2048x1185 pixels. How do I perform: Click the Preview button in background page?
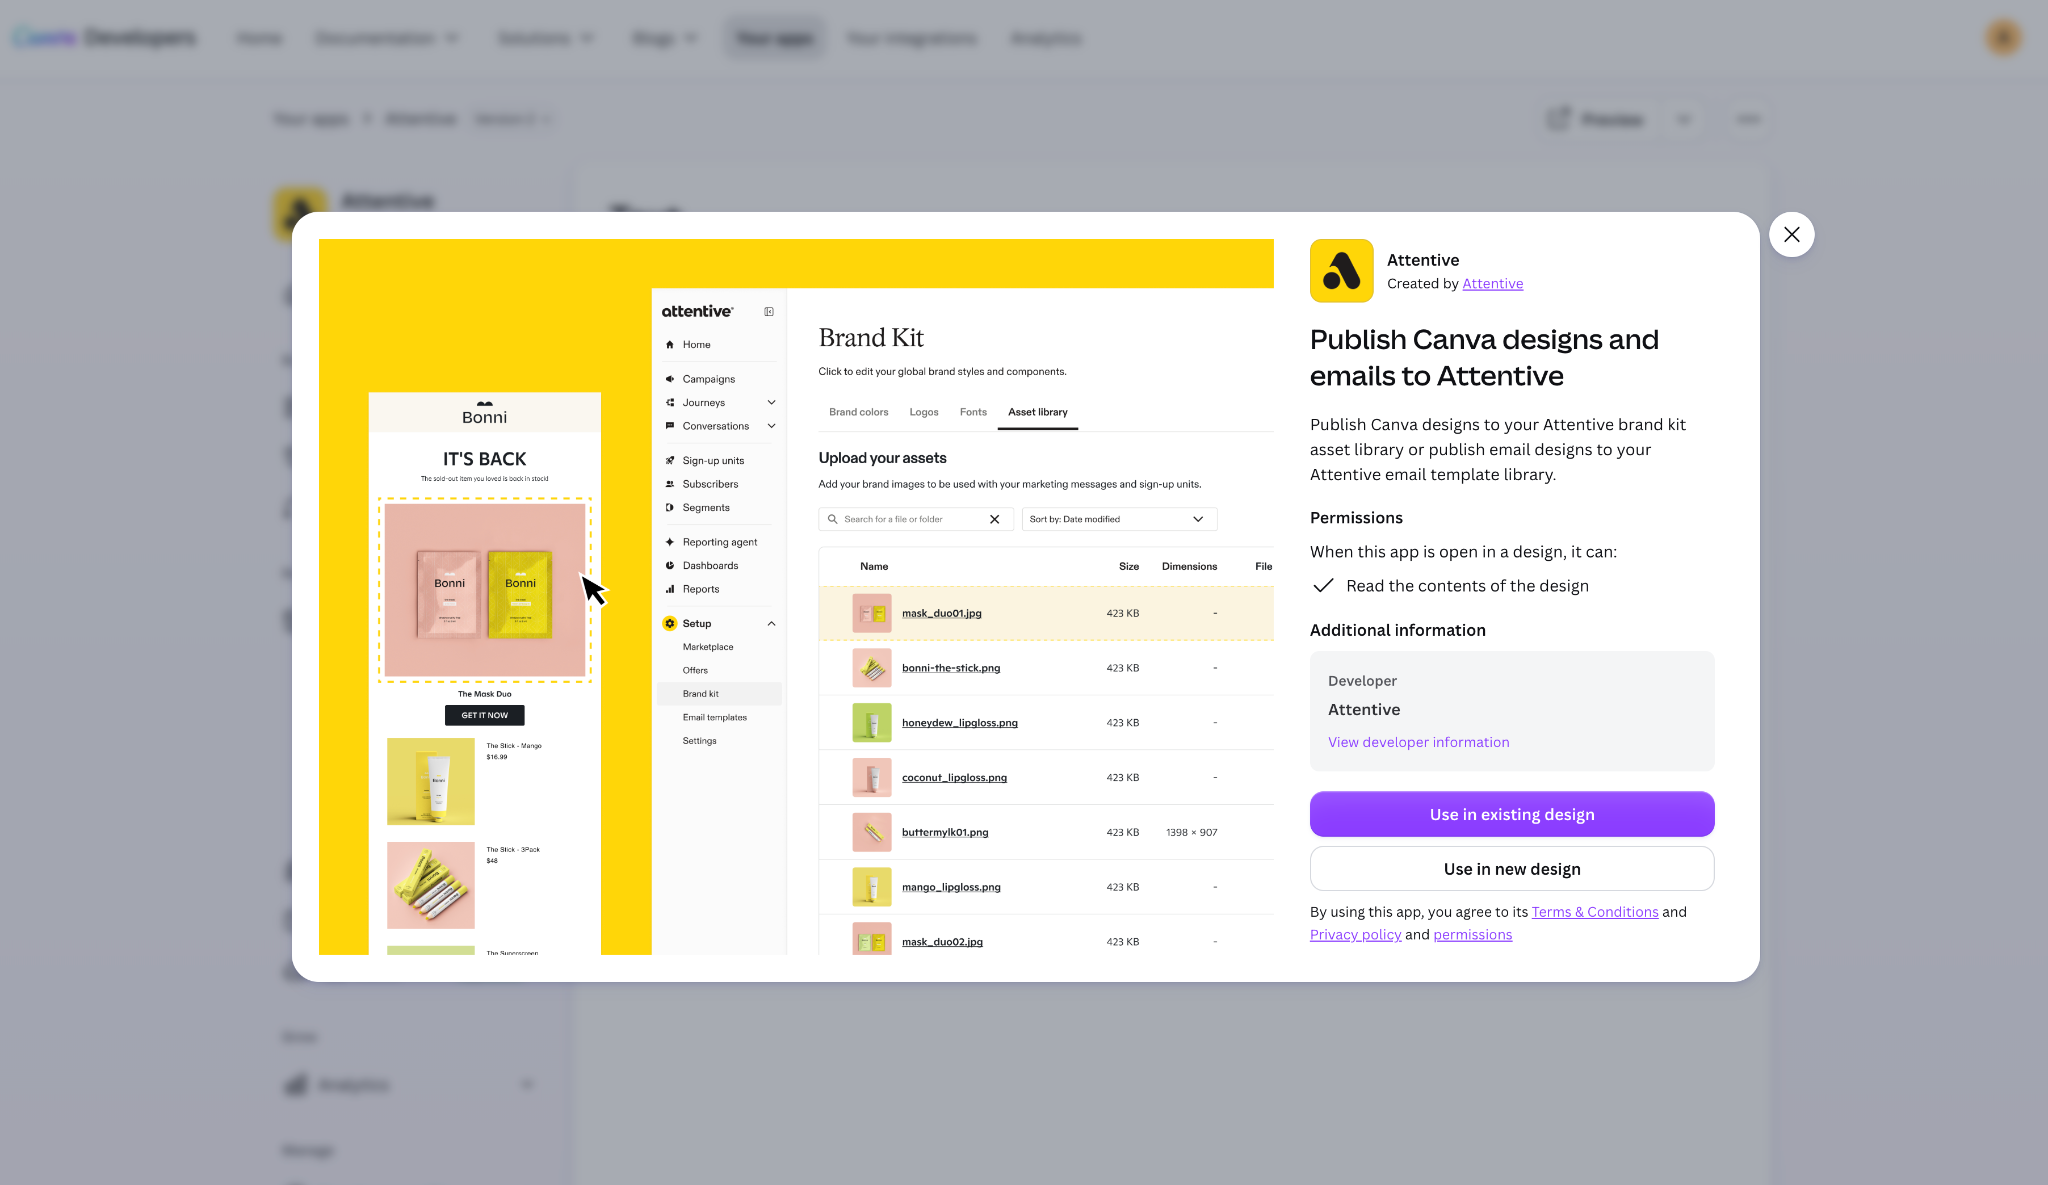click(x=1595, y=119)
